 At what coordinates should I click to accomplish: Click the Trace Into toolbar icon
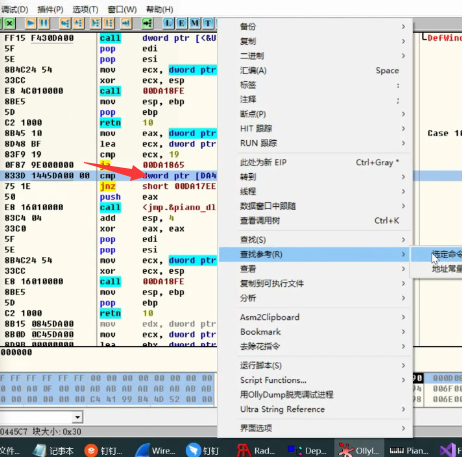tap(95, 23)
